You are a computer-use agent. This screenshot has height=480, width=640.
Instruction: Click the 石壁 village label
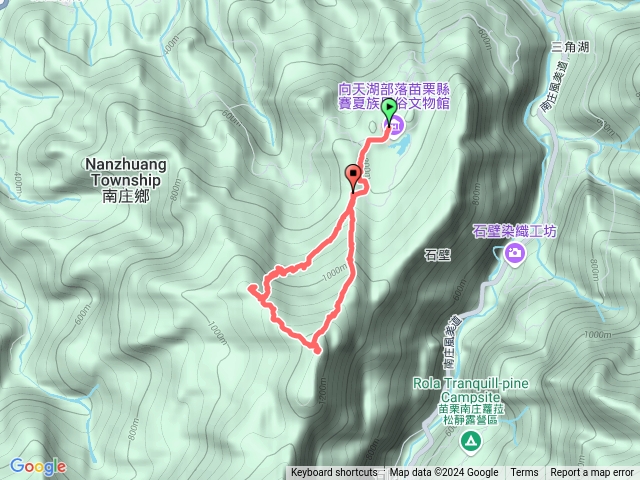[438, 255]
